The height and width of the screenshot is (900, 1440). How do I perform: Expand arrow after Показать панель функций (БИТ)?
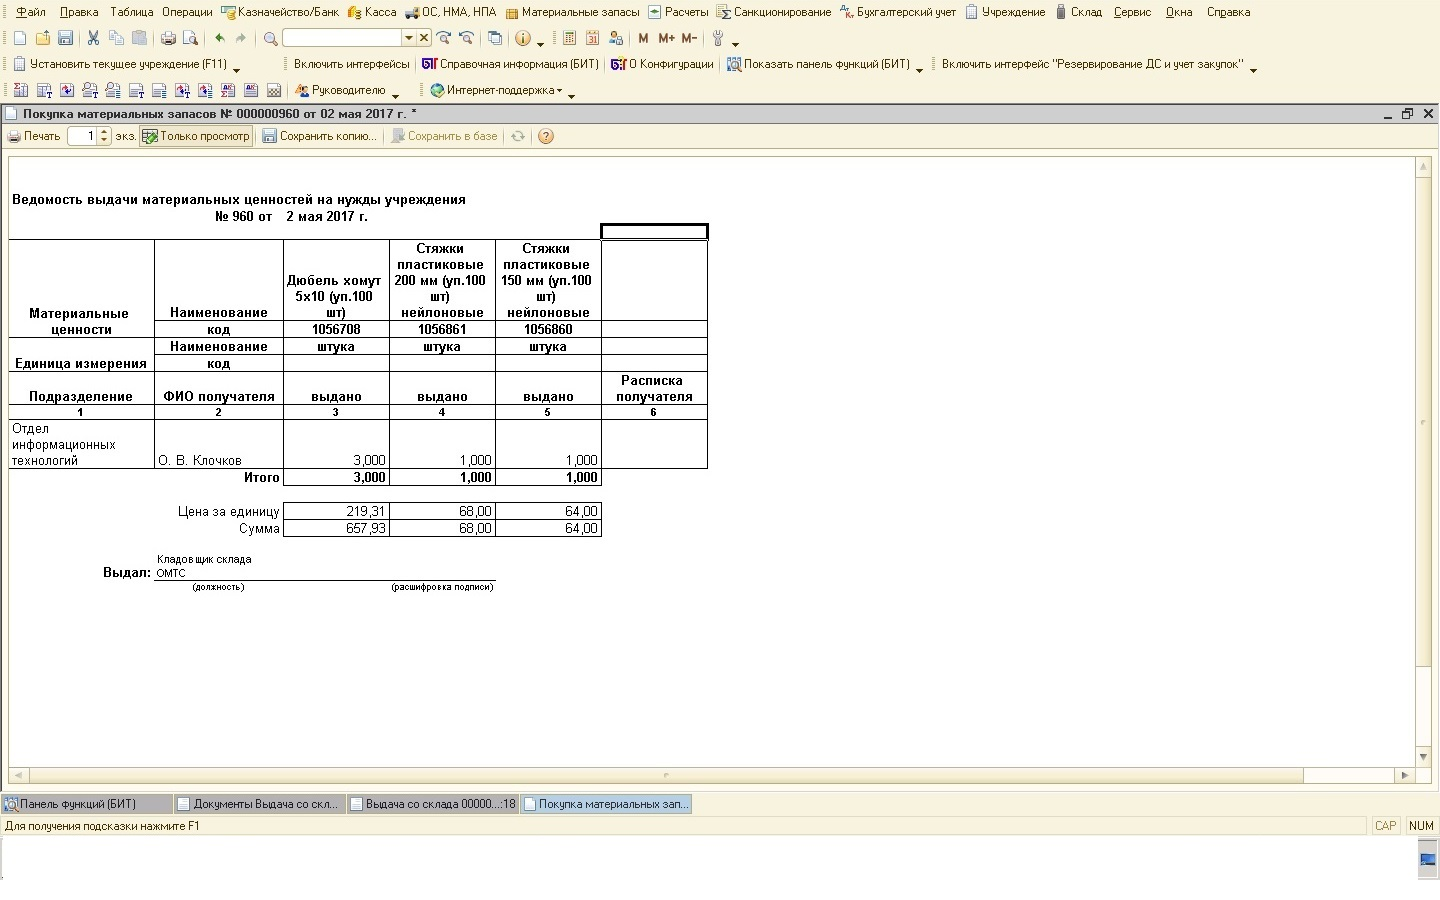pyautogui.click(x=919, y=69)
